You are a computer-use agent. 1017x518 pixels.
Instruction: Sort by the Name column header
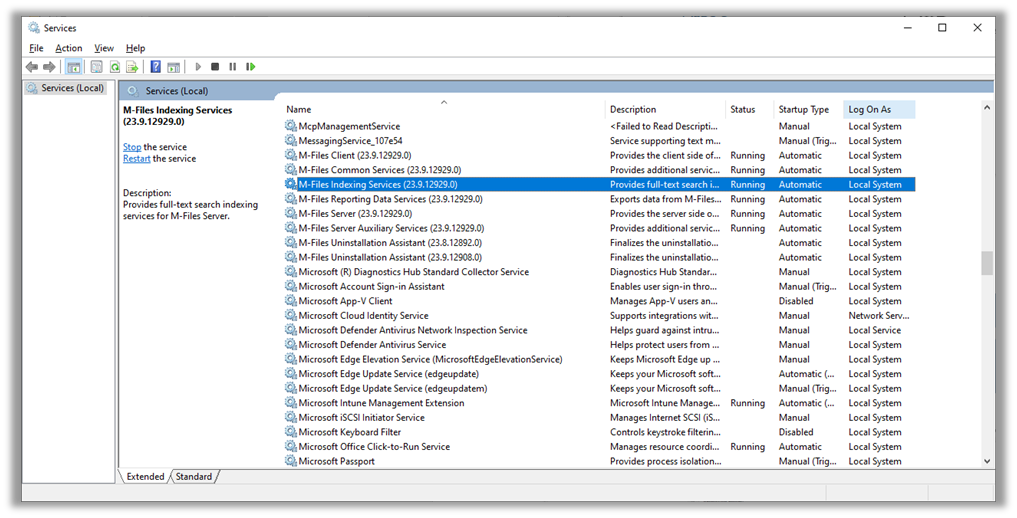[444, 110]
